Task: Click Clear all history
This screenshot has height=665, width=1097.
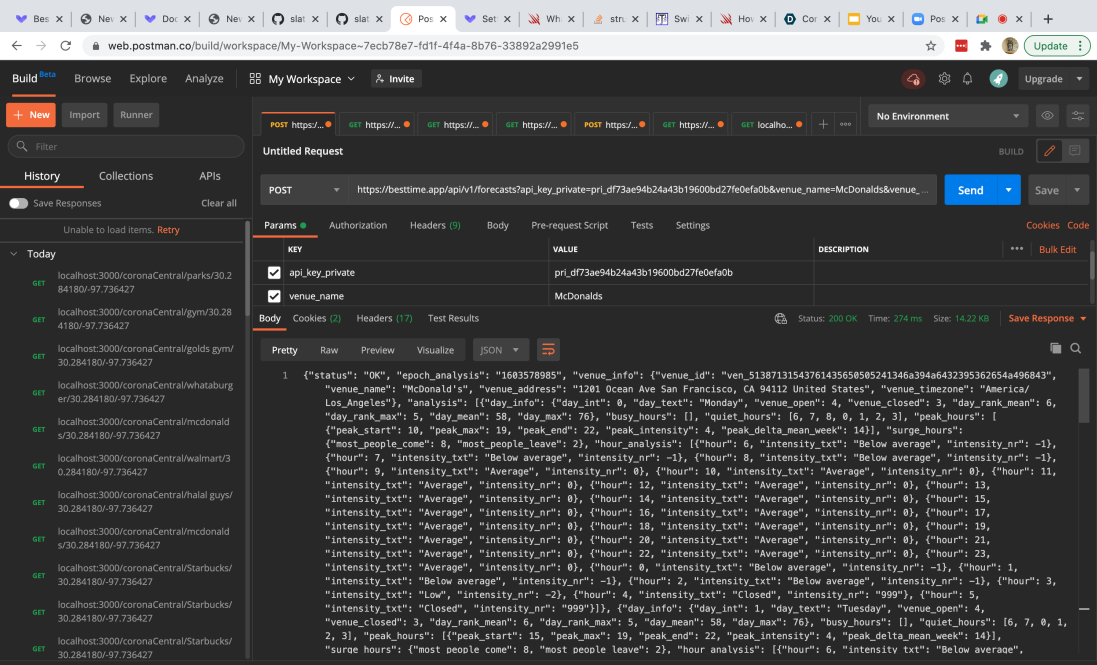Action: (x=219, y=203)
